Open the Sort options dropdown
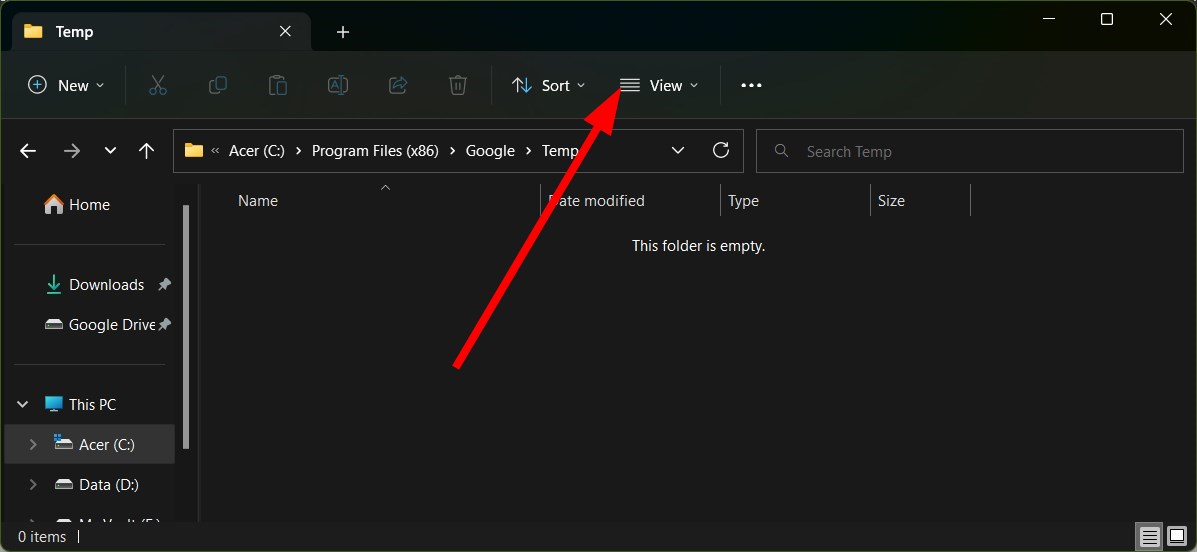This screenshot has height=552, width=1197. (548, 86)
